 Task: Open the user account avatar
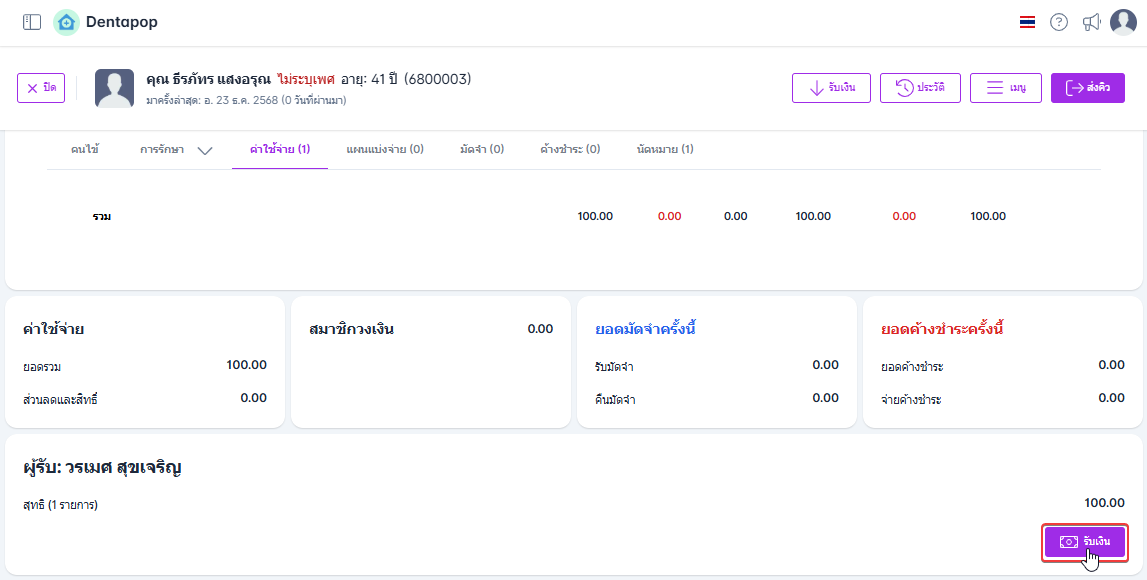click(x=1123, y=22)
